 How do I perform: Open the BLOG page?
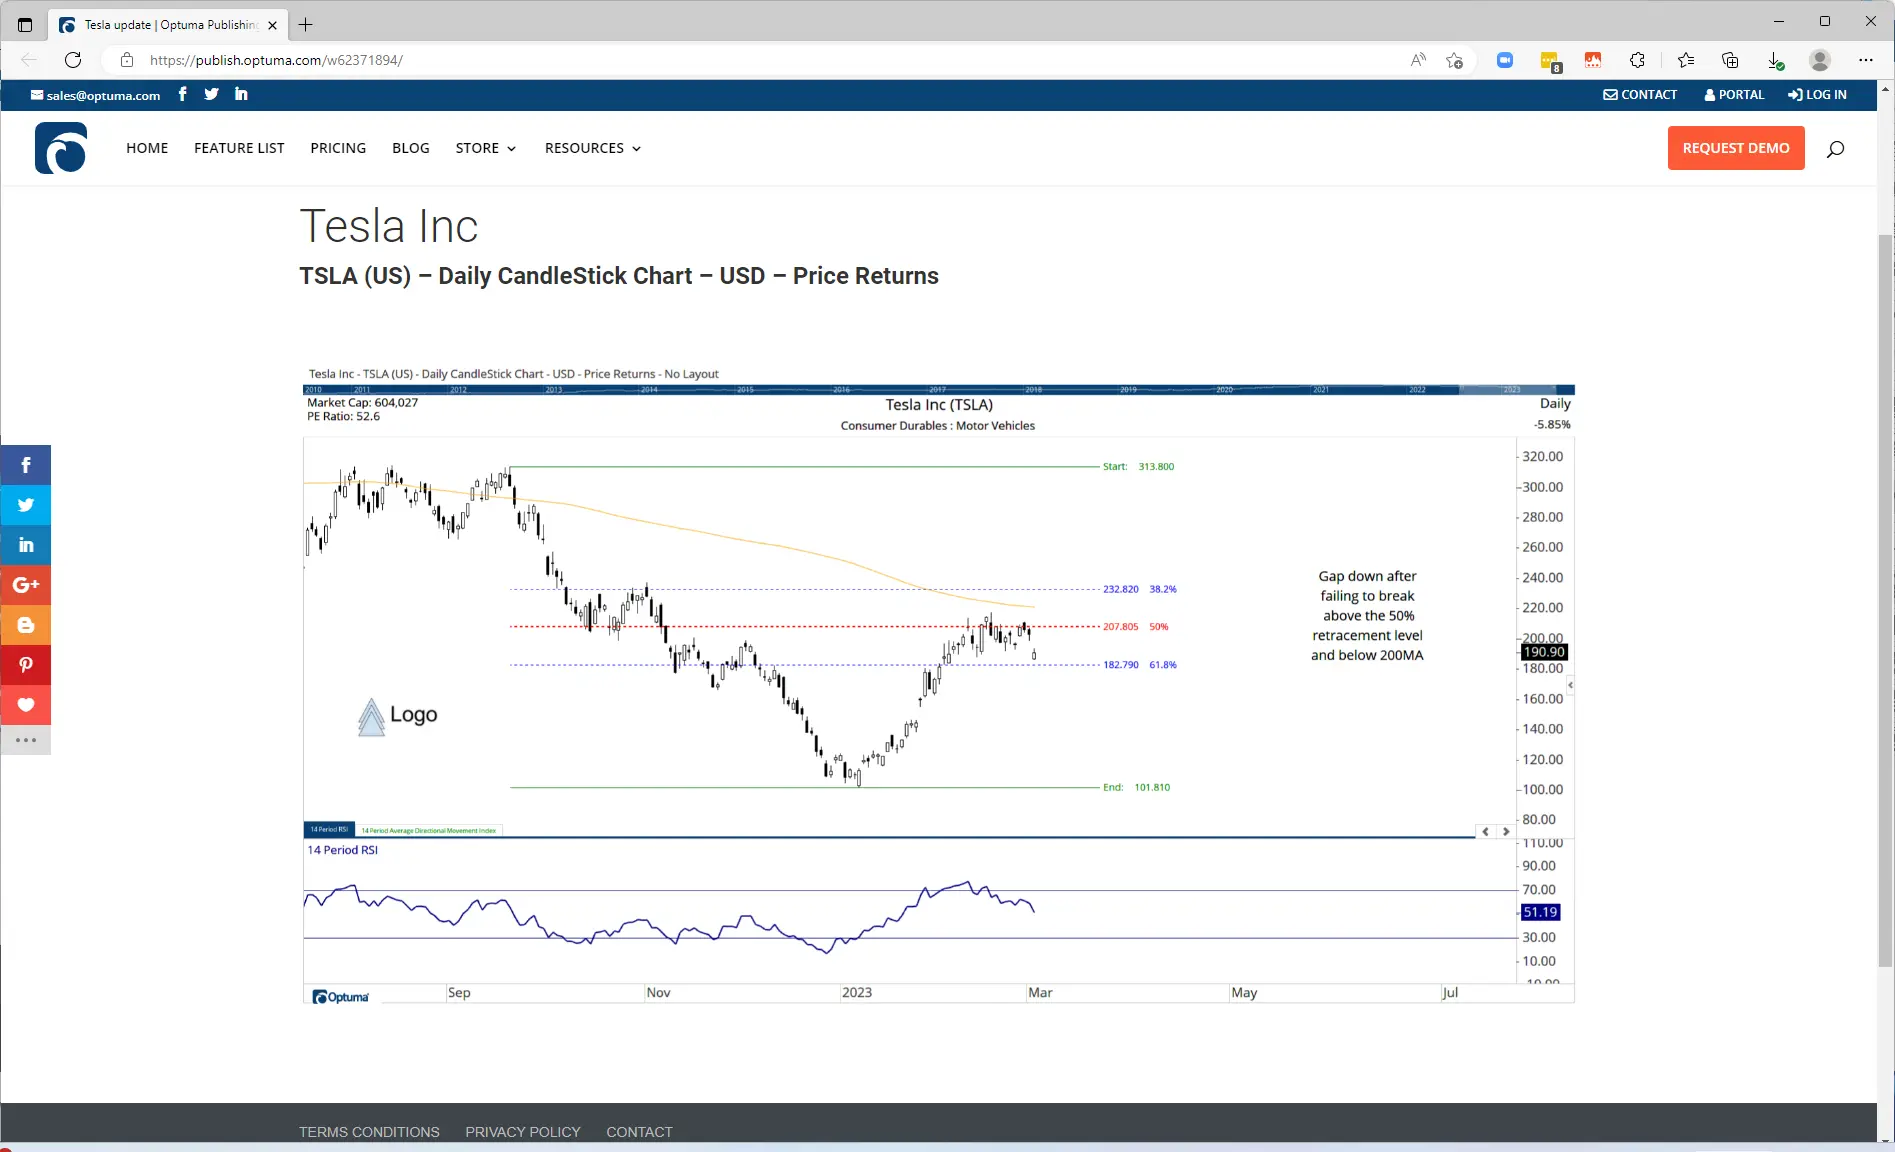[x=411, y=148]
